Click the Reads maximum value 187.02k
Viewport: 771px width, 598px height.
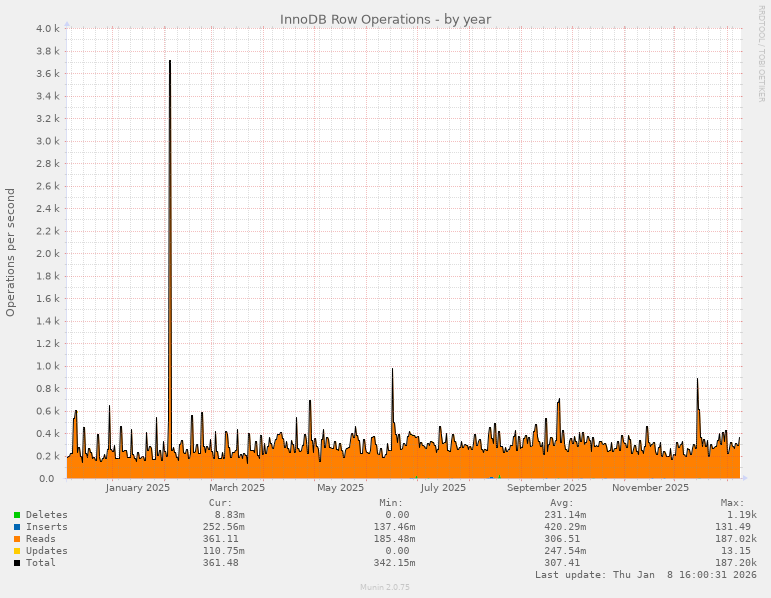pyautogui.click(x=736, y=539)
